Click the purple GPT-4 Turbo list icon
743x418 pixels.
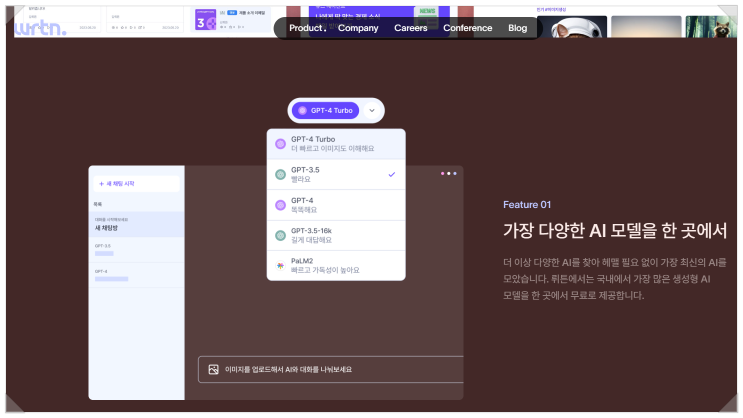(281, 144)
